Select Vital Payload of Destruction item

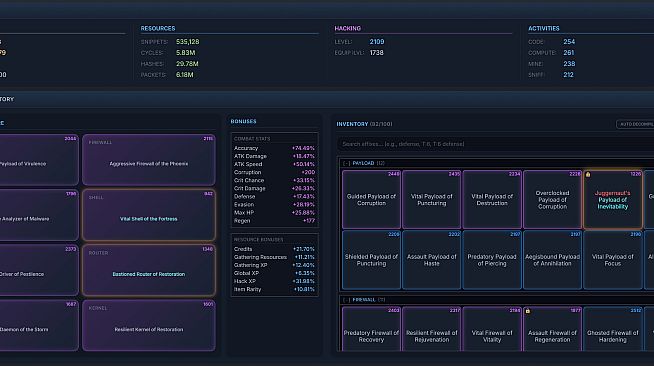tap(492, 199)
